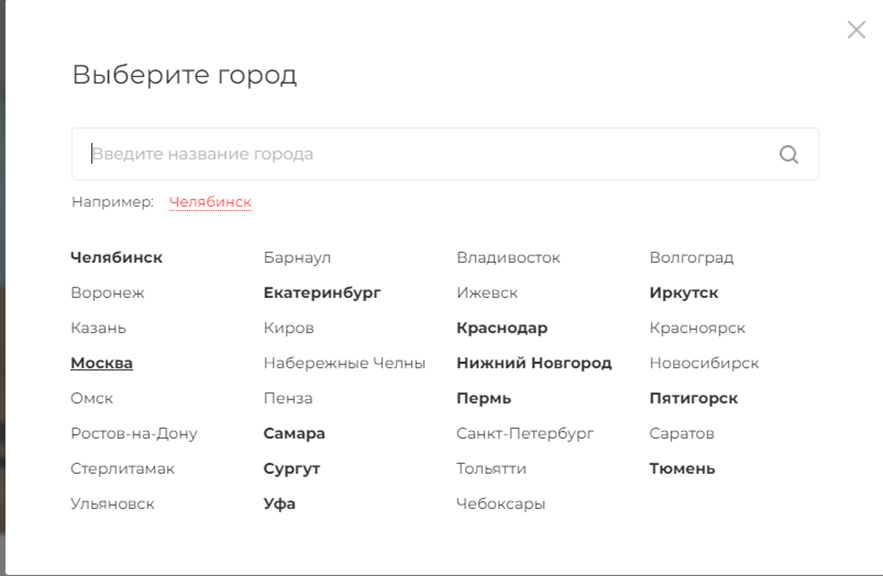Screen dimensions: 883x576
Task: Choose Сургут
Action: point(292,469)
